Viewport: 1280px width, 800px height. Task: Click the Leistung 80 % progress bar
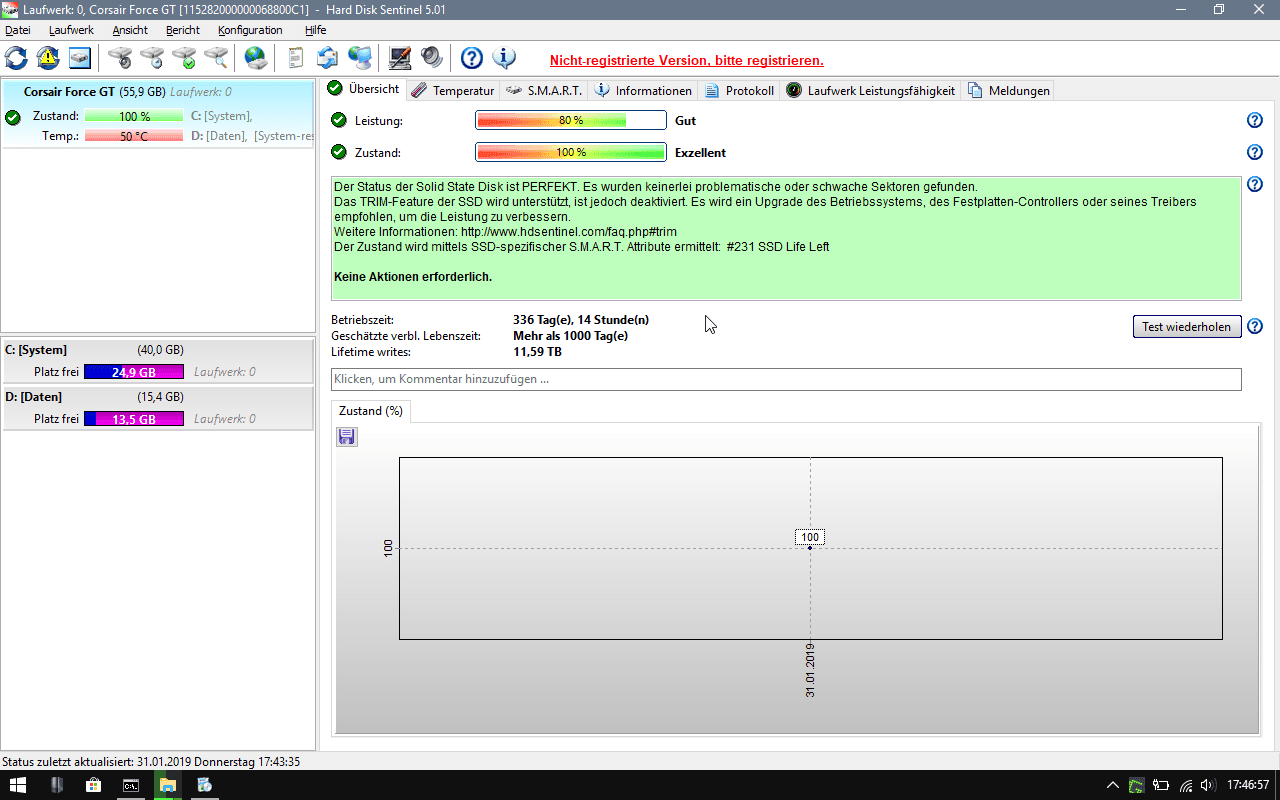[x=571, y=121]
